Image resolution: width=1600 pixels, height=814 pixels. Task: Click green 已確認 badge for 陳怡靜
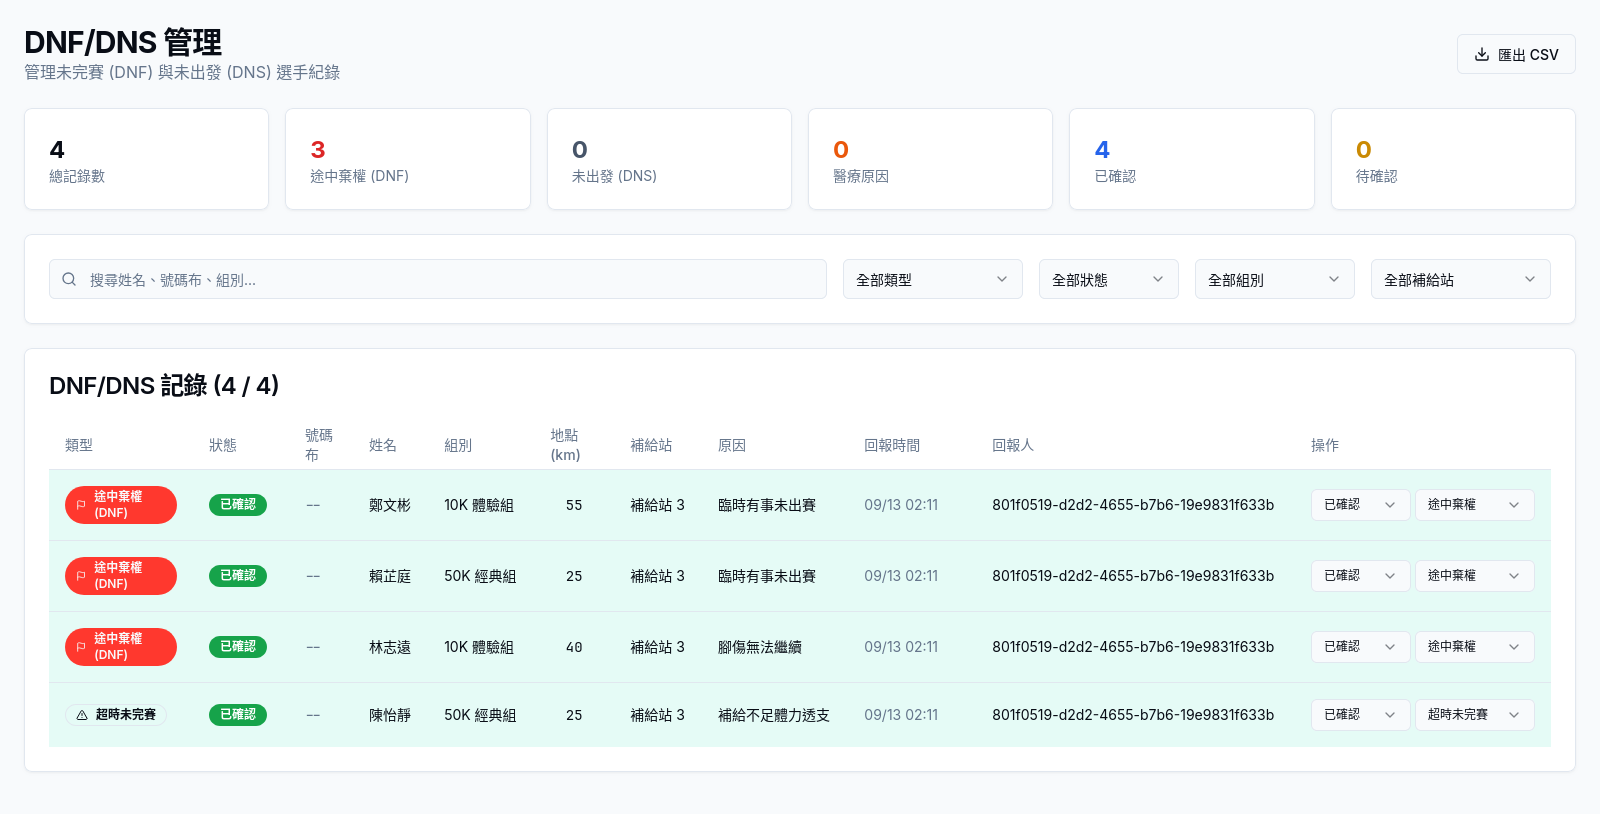(238, 715)
